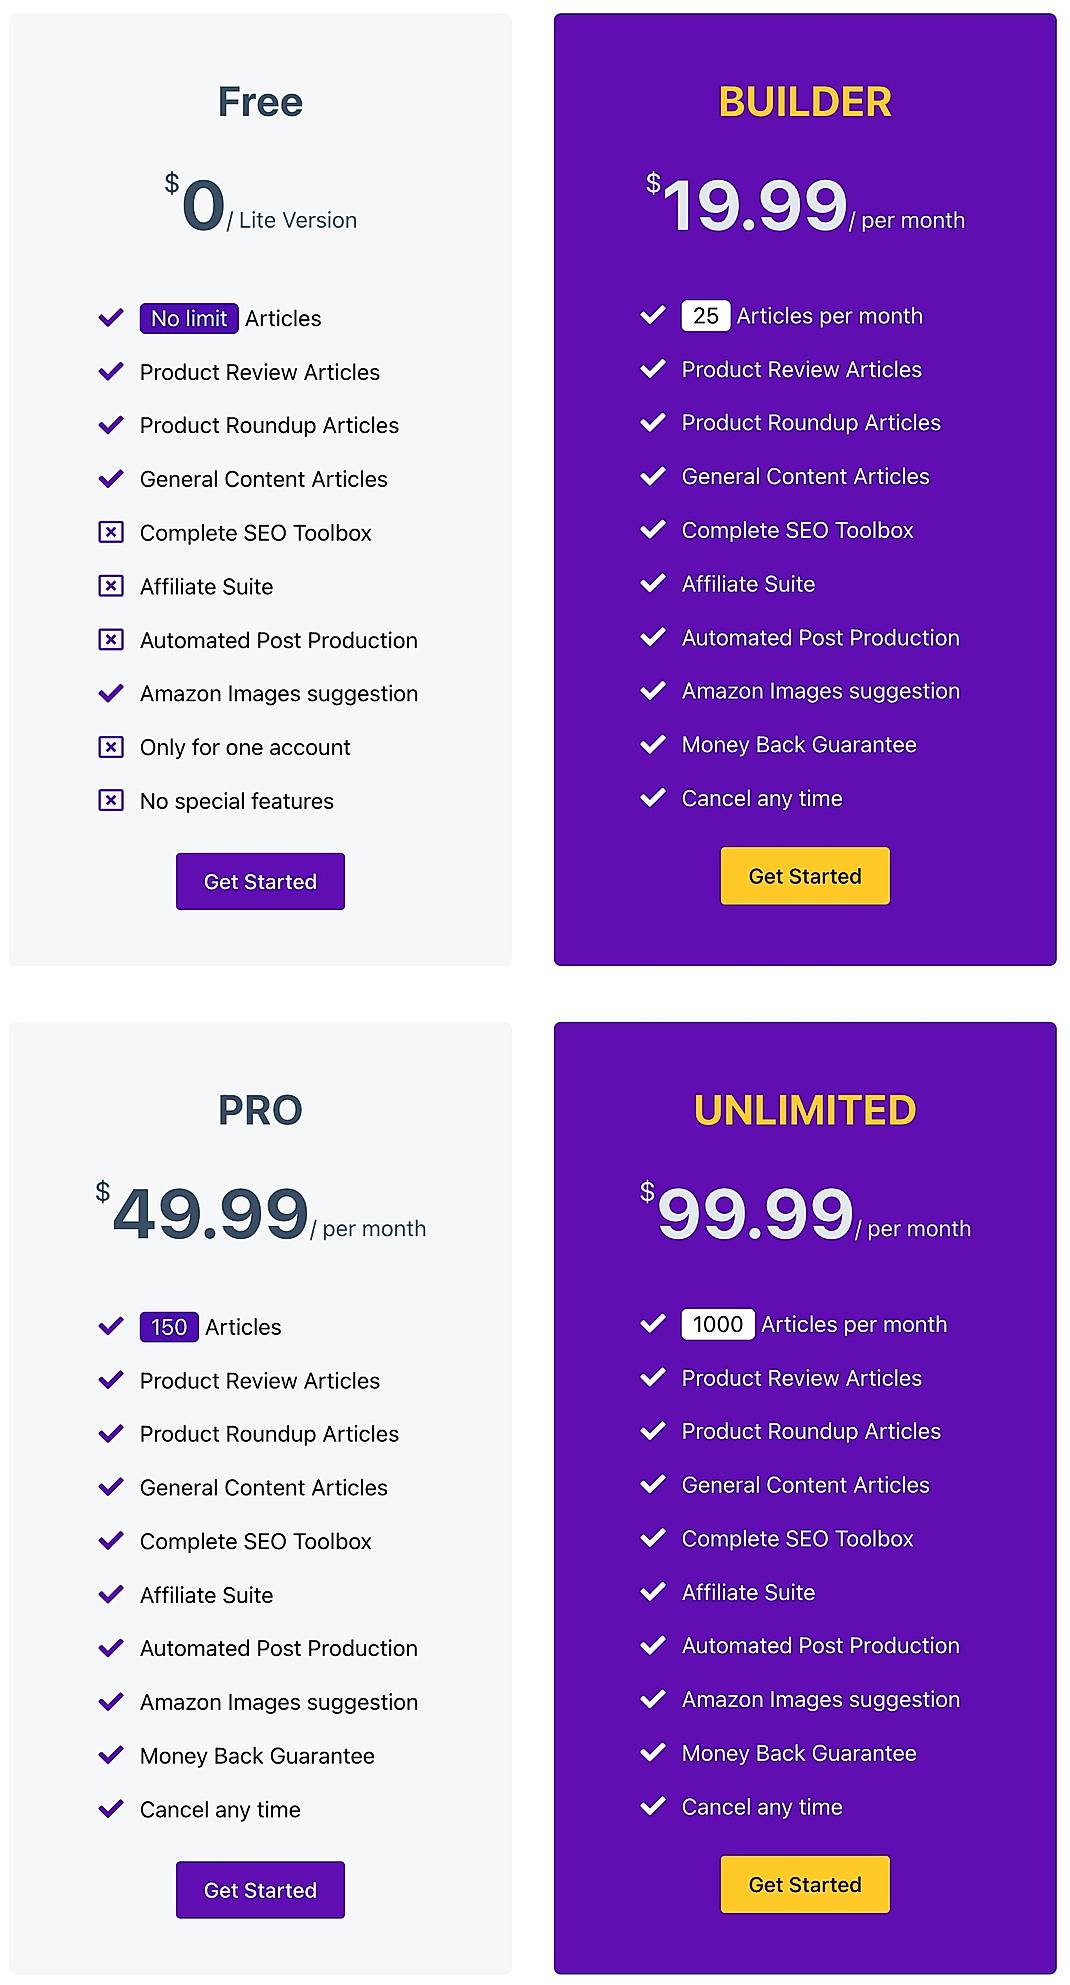The width and height of the screenshot is (1070, 1985).
Task: Click Get Started on the UNLIMITED plan
Action: point(804,1884)
